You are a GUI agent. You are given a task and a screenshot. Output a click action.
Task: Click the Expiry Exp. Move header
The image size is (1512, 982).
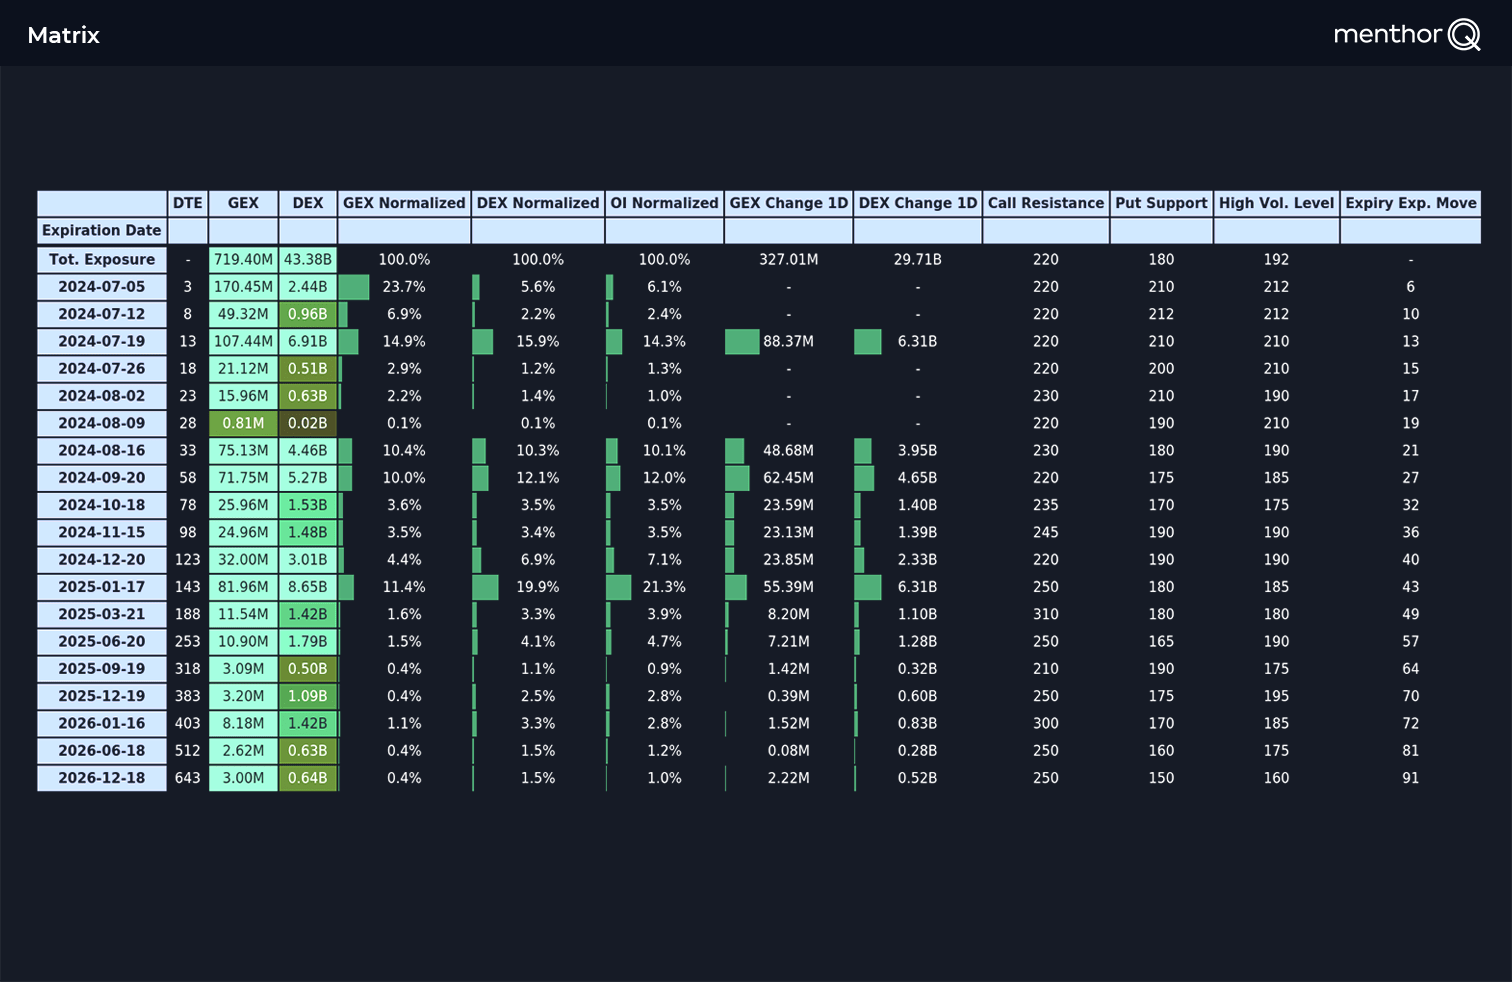pos(1410,203)
